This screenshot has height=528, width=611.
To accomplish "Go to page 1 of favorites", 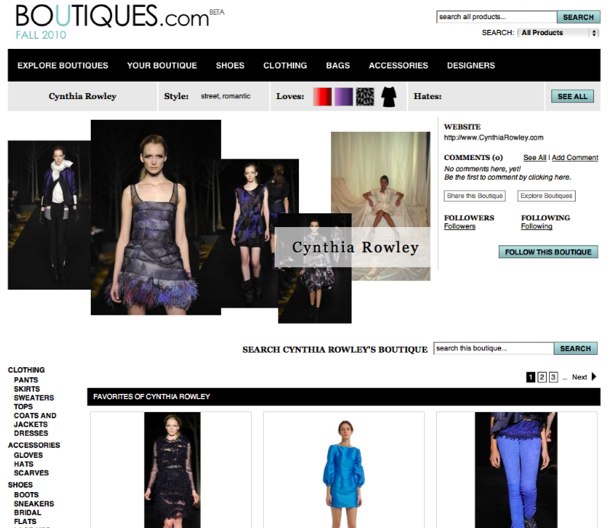I will point(530,377).
